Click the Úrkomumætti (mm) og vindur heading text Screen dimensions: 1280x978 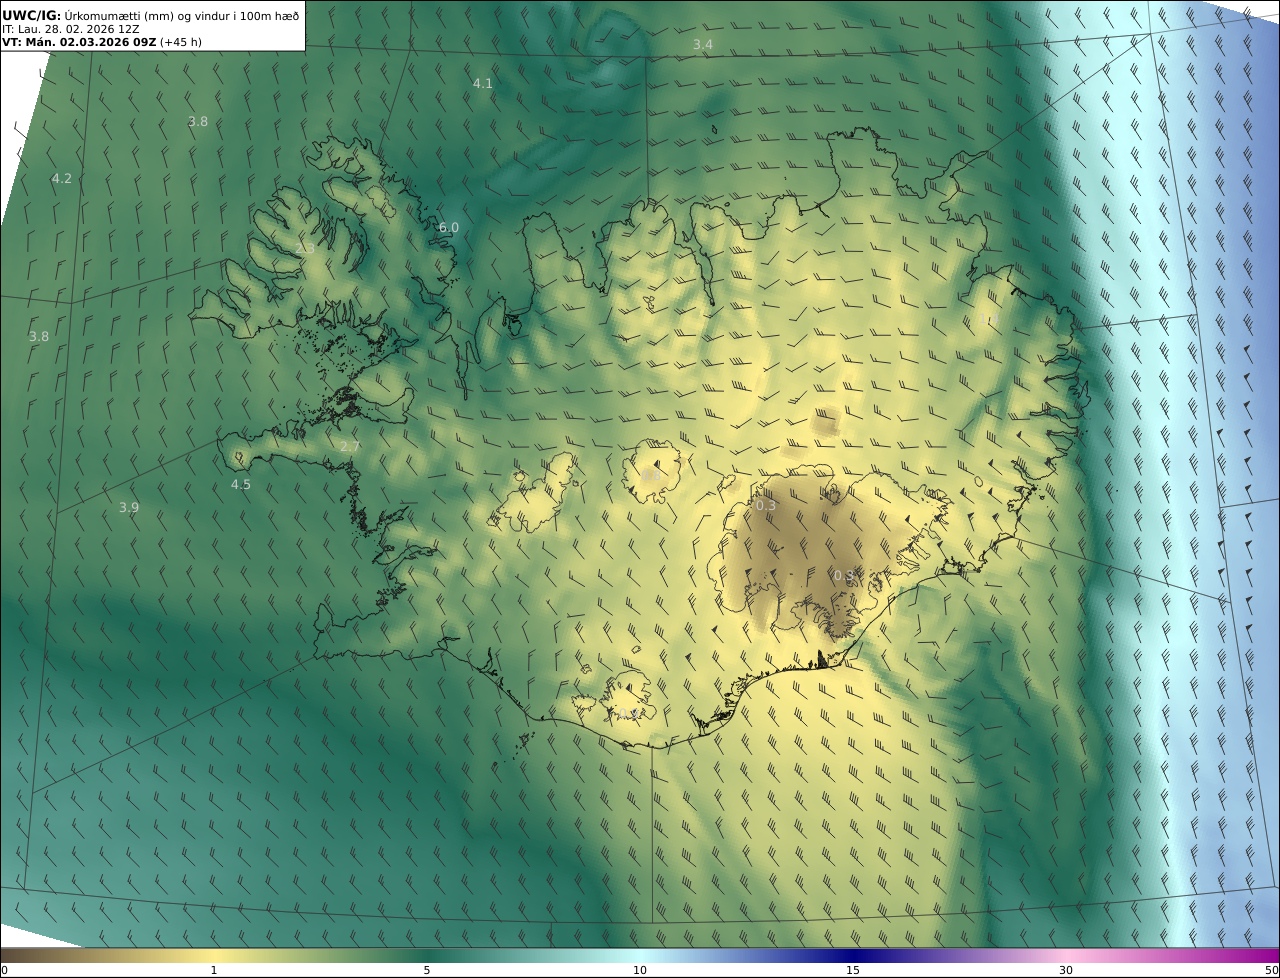[x=182, y=15]
